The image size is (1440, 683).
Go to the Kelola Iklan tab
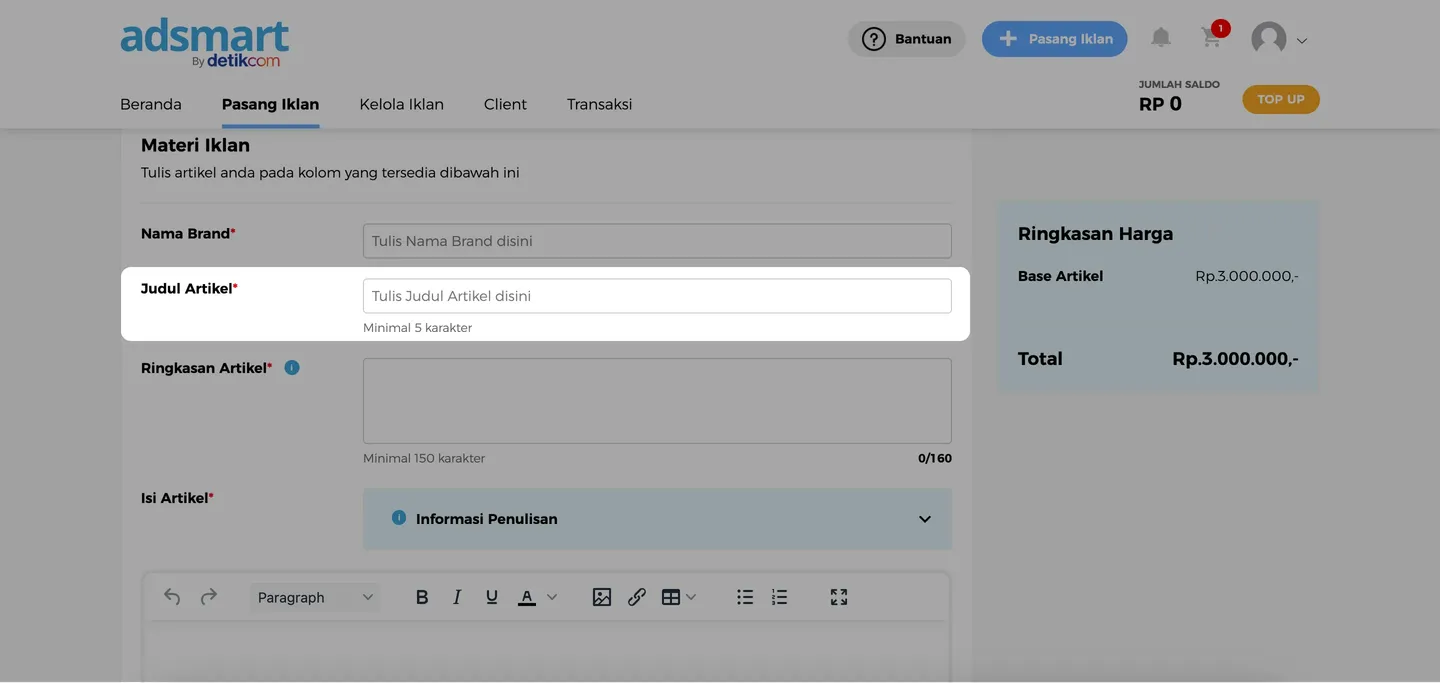401,104
